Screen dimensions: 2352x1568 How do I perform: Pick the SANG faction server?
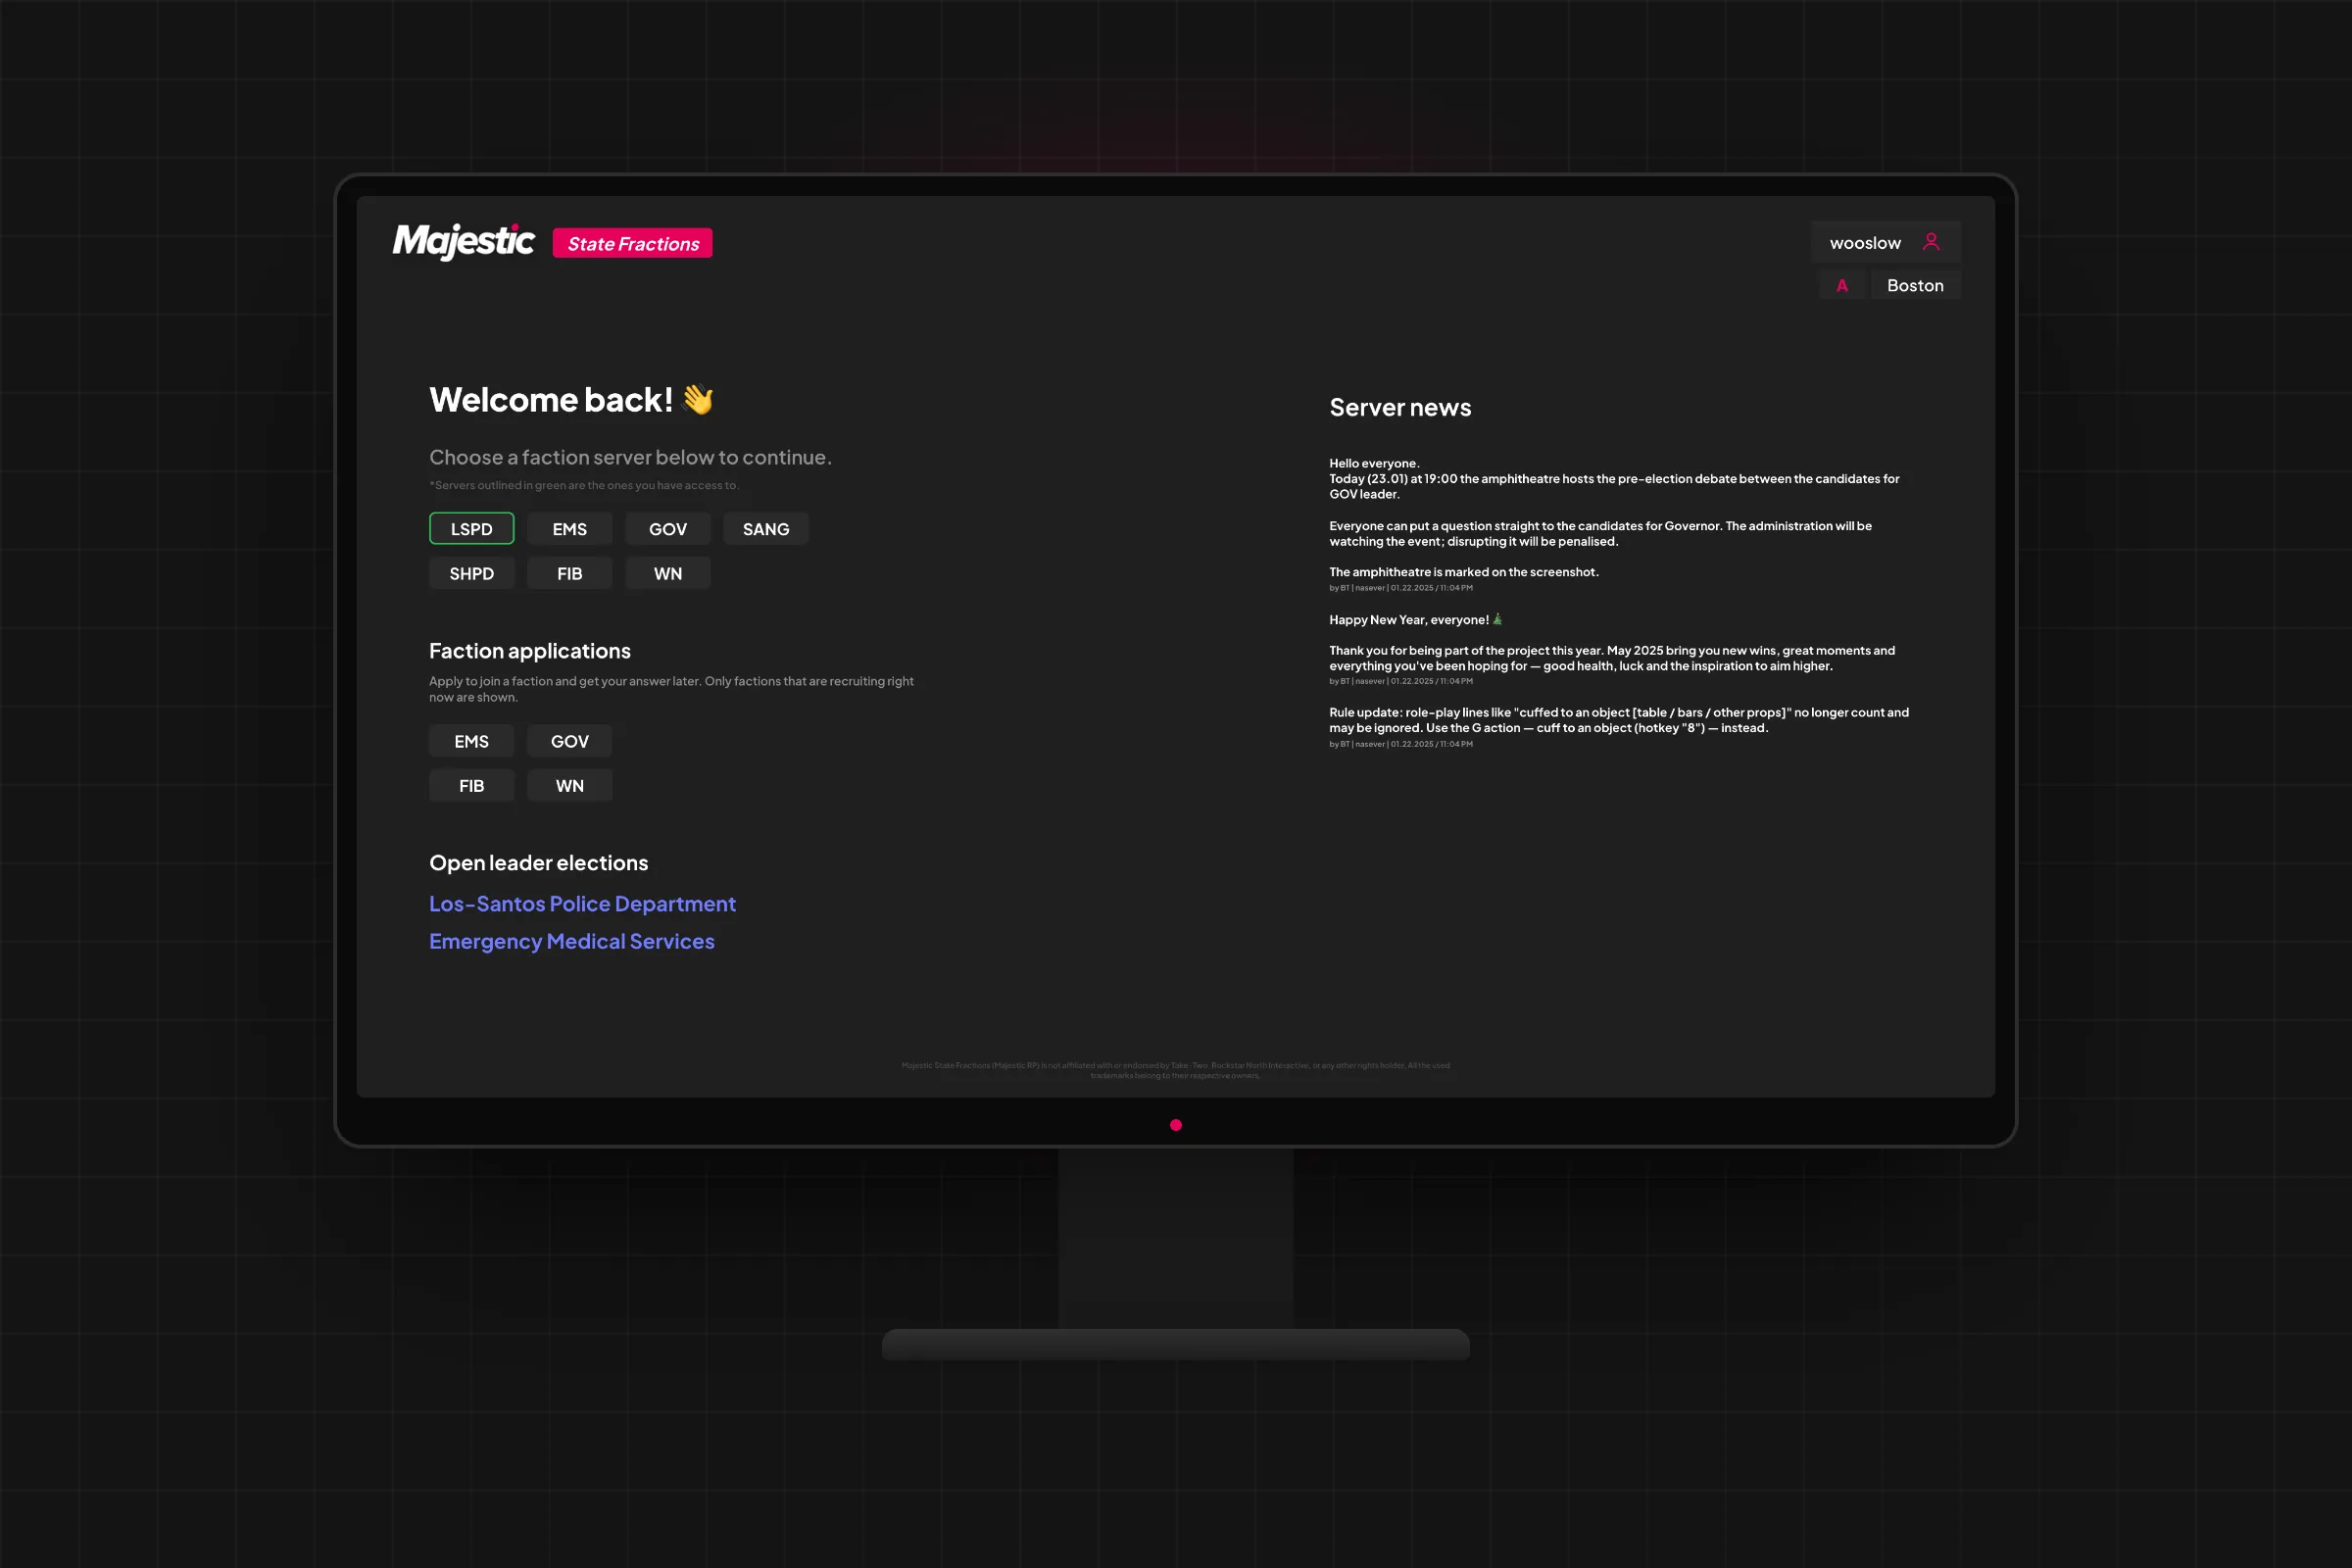pyautogui.click(x=766, y=529)
